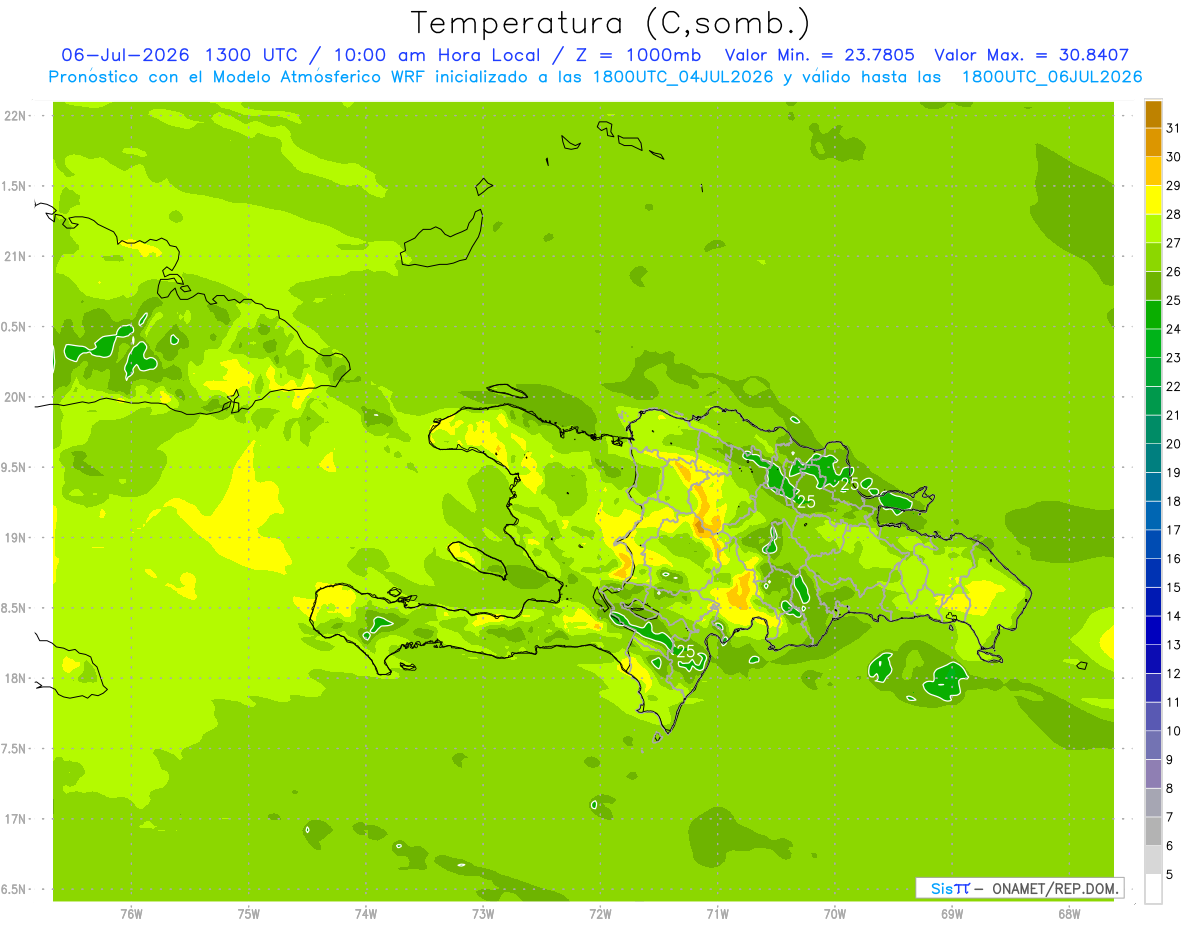Click the "10" colorbar label
The width and height of the screenshot is (1200, 927).
coord(1174,731)
